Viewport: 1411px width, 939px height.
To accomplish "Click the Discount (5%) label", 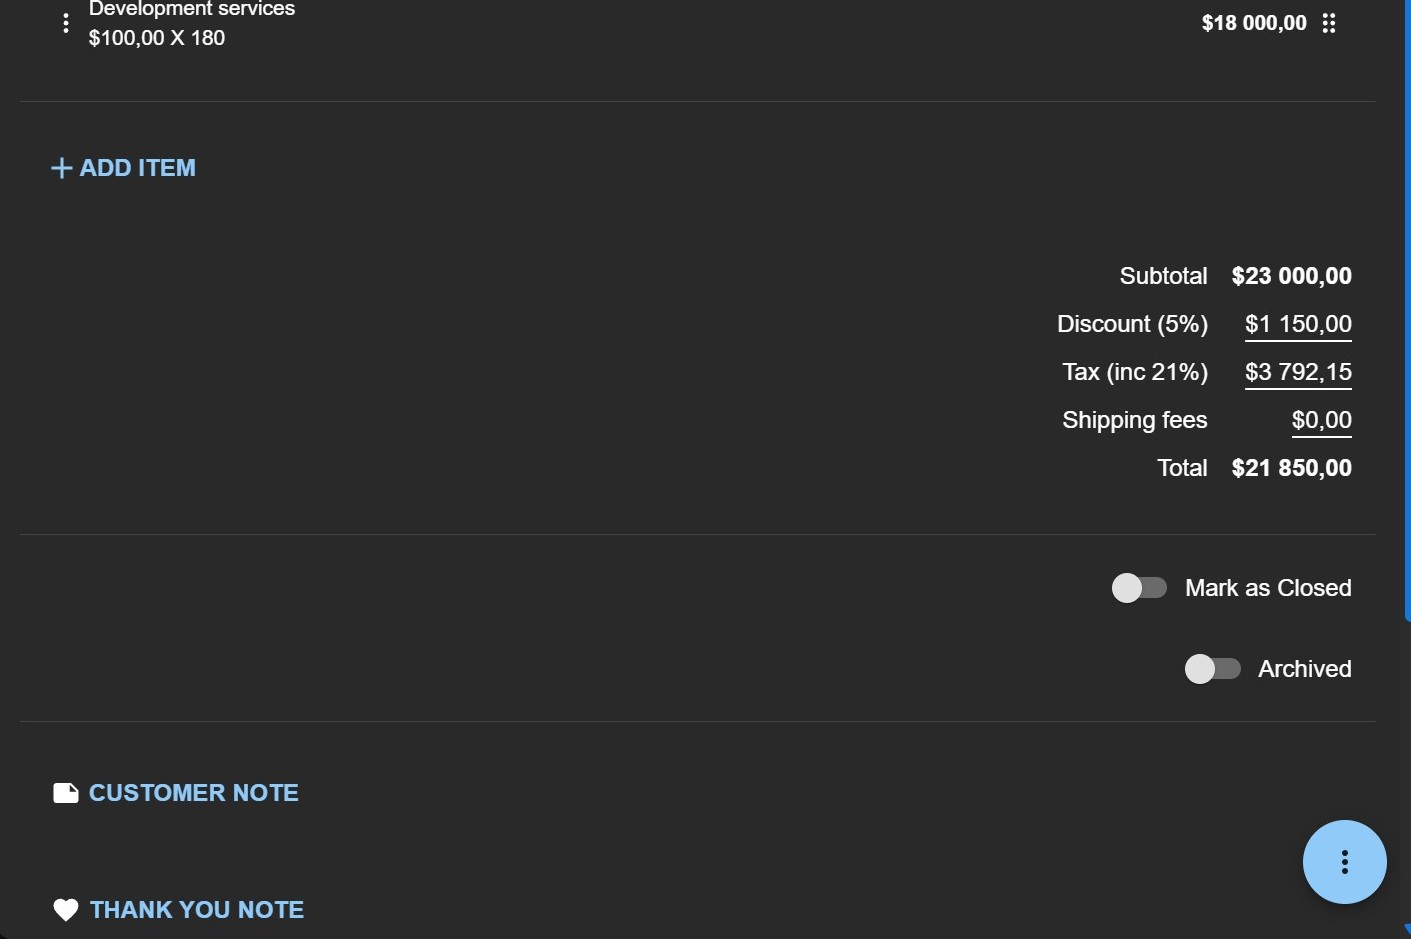I will 1132,324.
